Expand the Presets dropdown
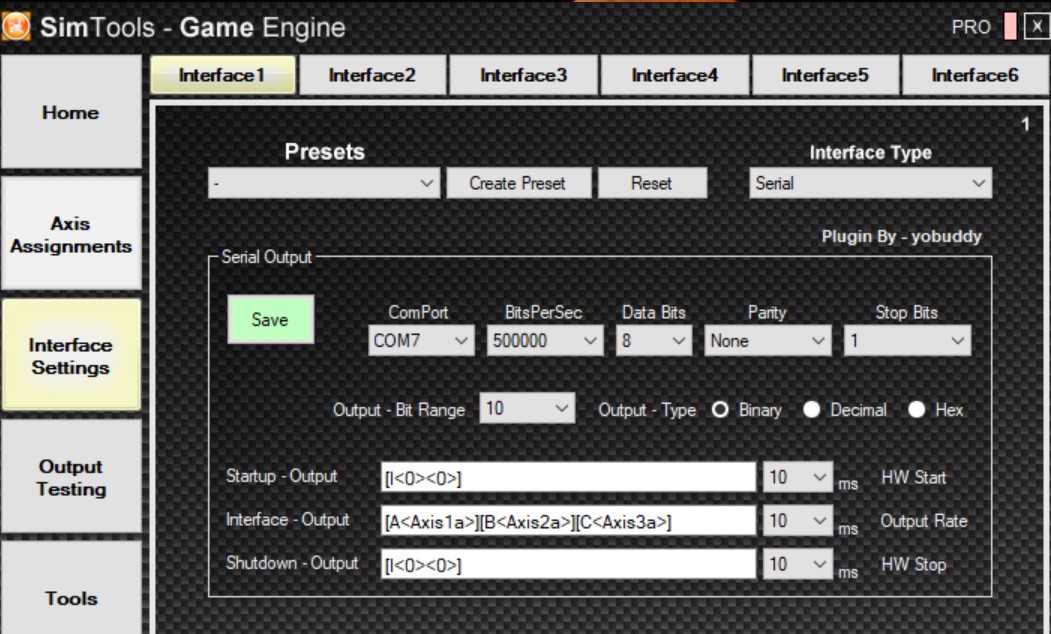The width and height of the screenshot is (1051, 634). point(324,183)
